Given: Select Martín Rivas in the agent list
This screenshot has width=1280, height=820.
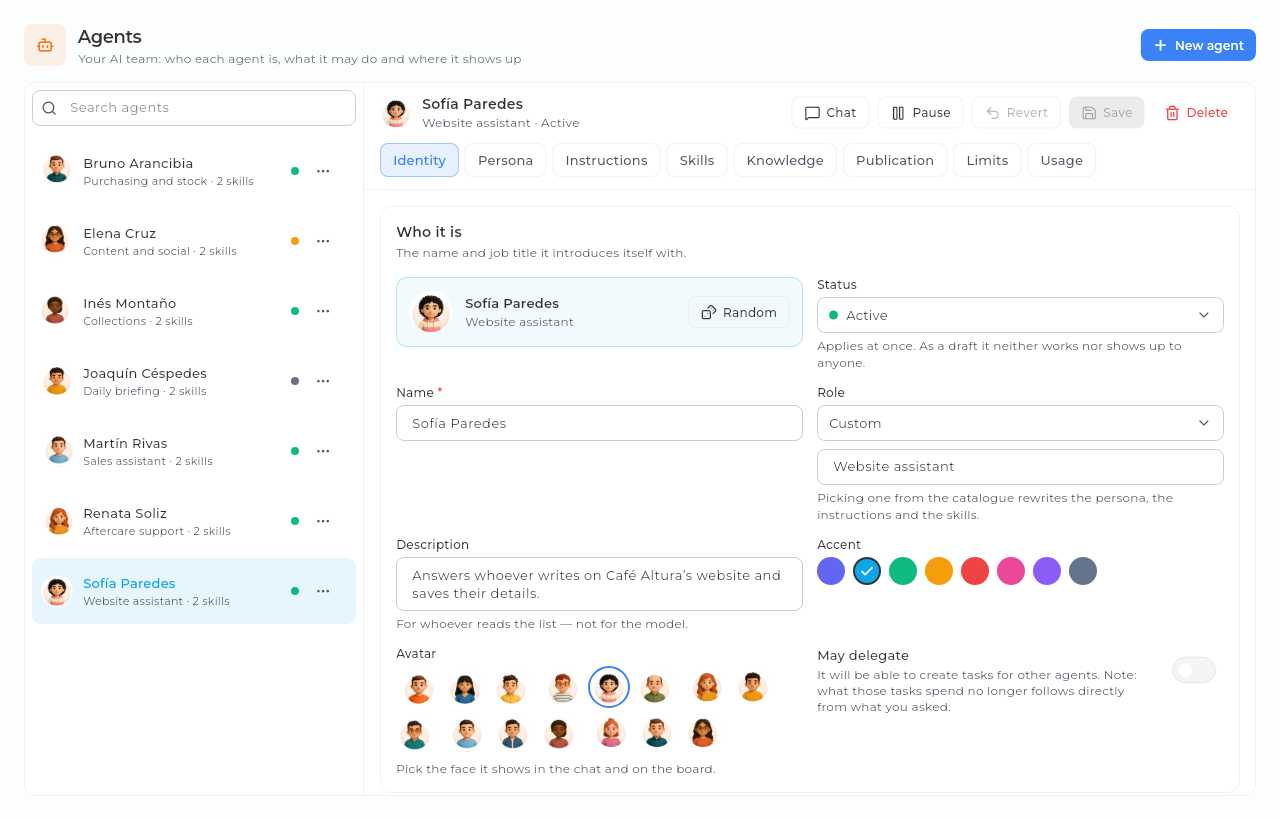Looking at the screenshot, I should click(x=194, y=451).
